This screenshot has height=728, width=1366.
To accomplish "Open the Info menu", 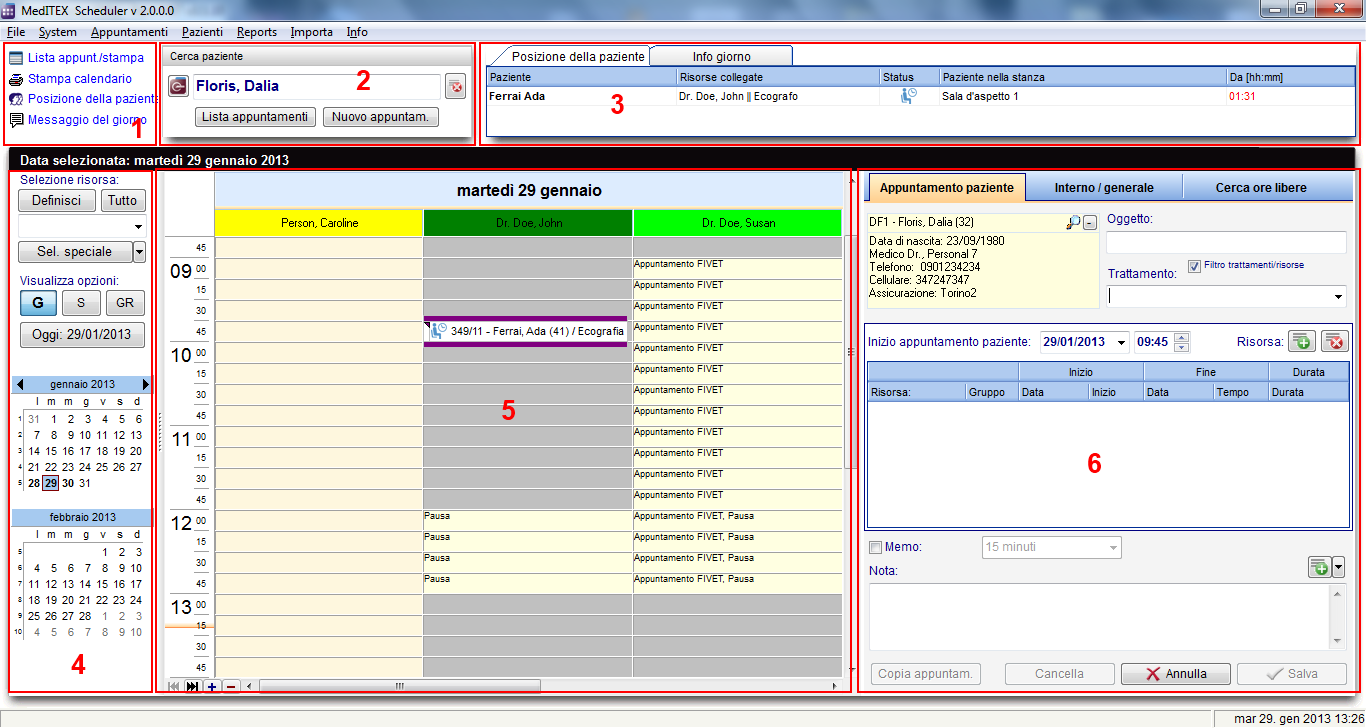I will tap(357, 32).
